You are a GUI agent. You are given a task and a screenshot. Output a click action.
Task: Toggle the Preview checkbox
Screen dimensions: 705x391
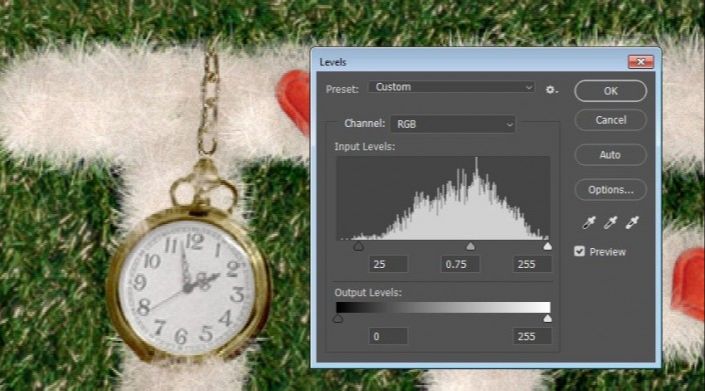click(580, 251)
